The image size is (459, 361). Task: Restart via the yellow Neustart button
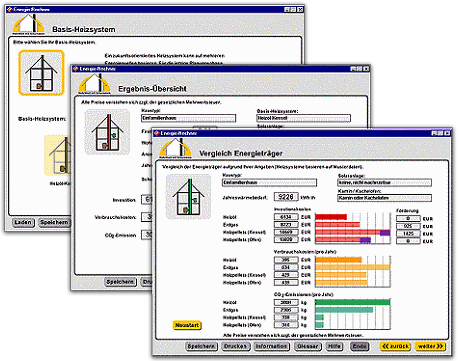pyautogui.click(x=187, y=325)
